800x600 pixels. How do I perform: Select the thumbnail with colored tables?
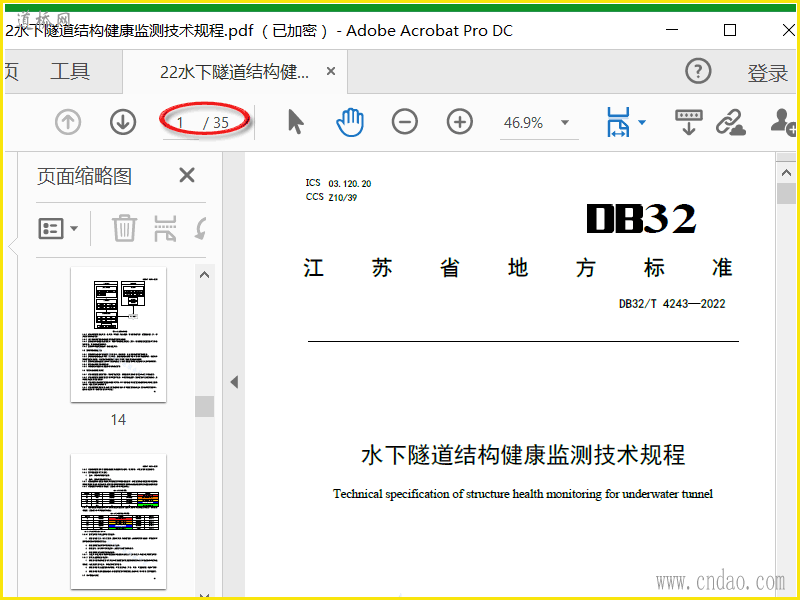tap(118, 521)
